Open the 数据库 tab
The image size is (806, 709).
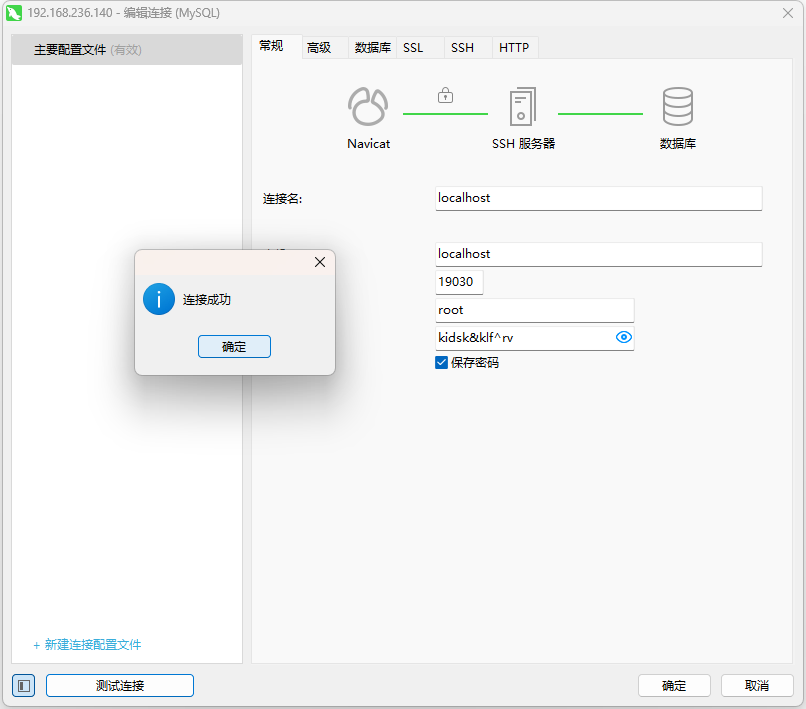[372, 47]
